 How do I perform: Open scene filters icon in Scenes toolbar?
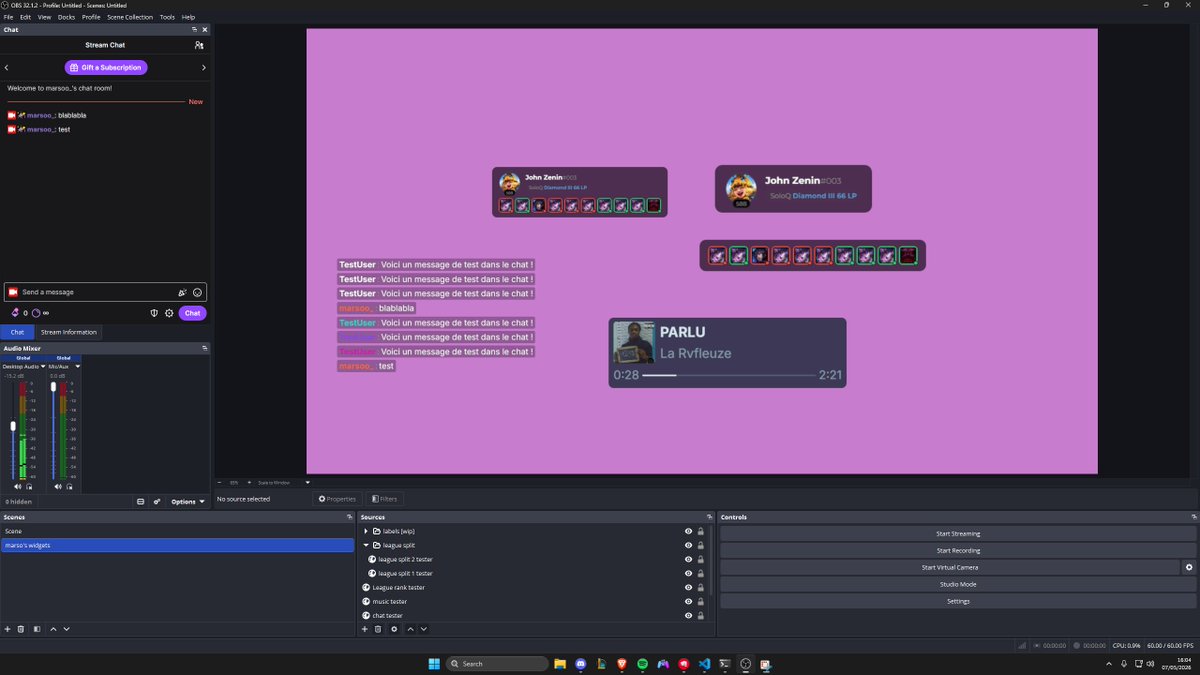point(37,629)
